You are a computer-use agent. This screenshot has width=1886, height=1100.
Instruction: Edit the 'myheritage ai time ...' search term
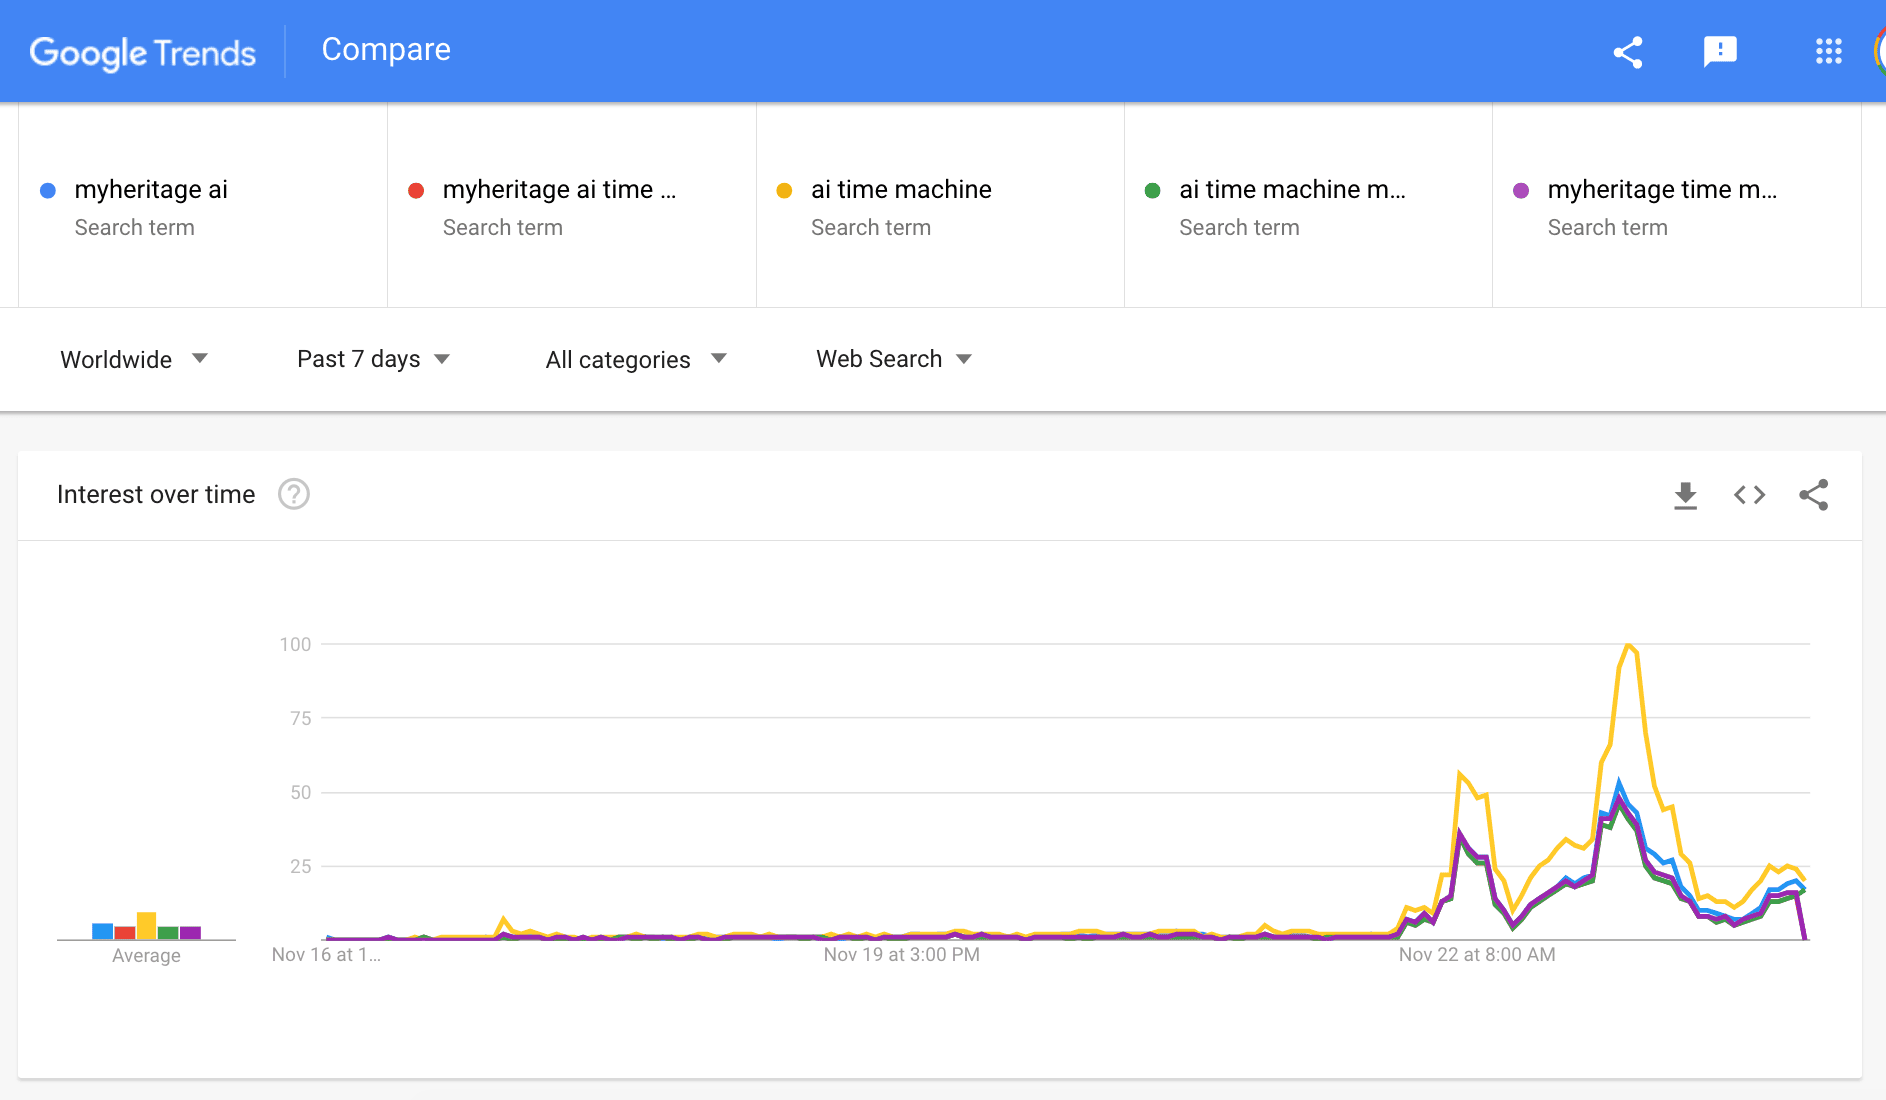(x=572, y=206)
